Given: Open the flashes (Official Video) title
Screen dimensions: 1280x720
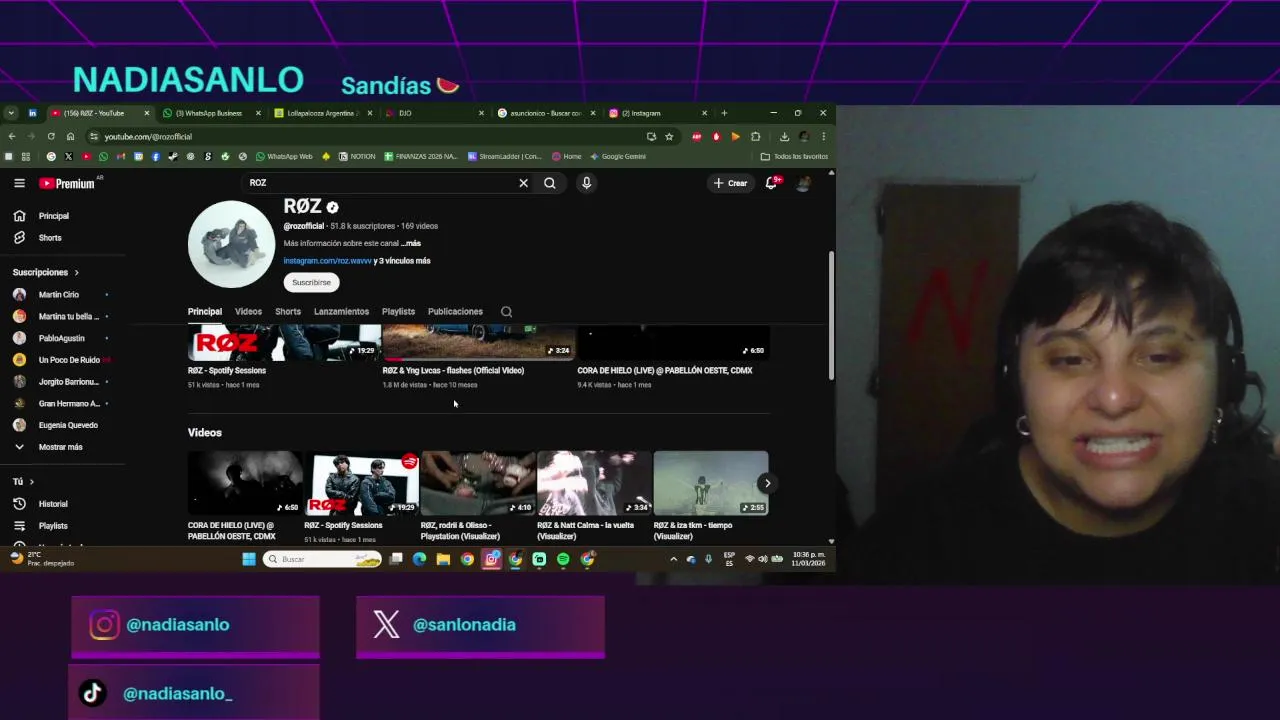Looking at the screenshot, I should tap(453, 370).
